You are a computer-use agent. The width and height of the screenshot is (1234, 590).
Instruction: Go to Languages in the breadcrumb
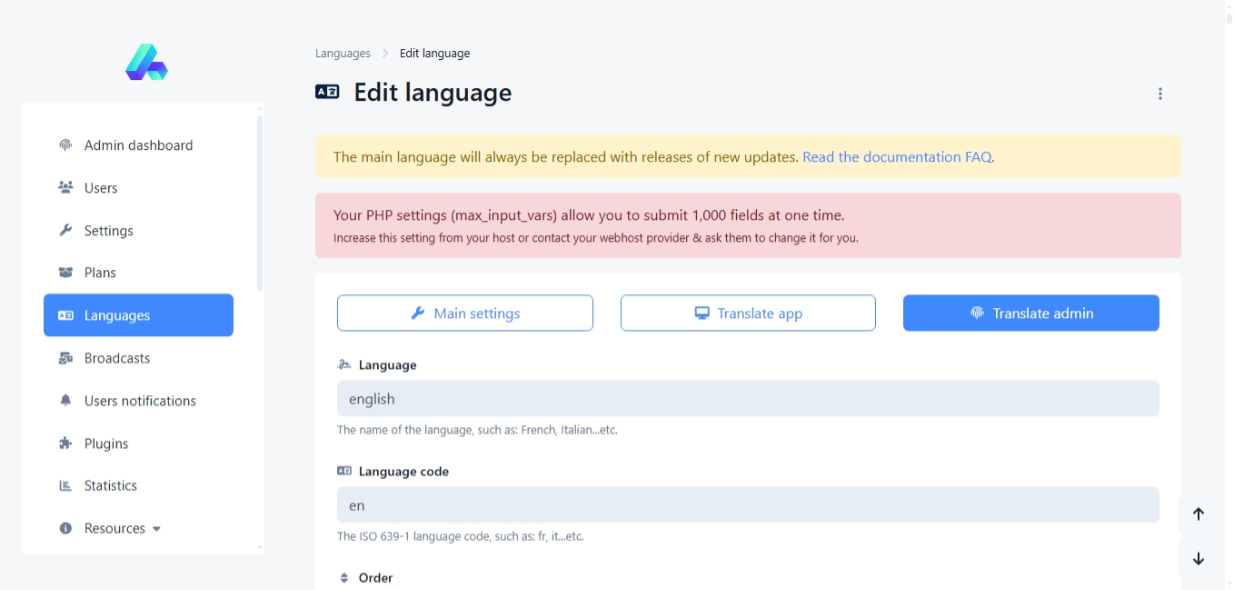[x=342, y=54]
